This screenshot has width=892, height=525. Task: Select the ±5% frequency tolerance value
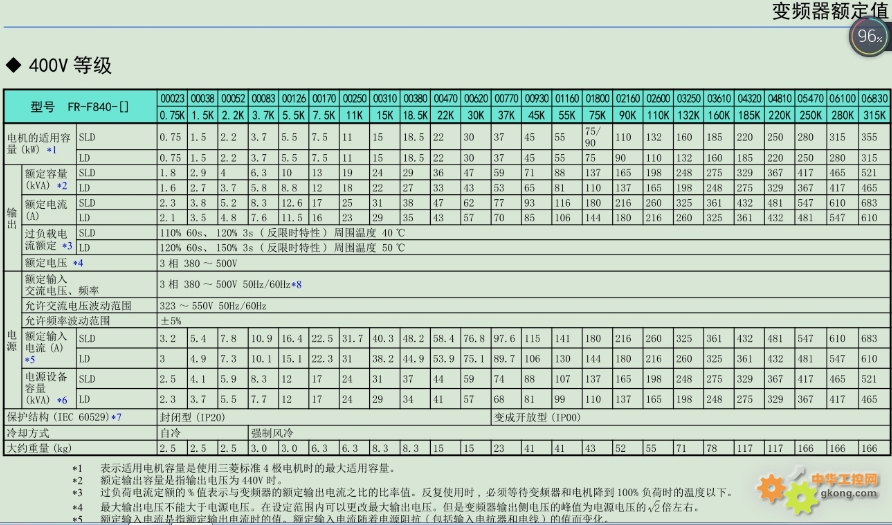170,321
